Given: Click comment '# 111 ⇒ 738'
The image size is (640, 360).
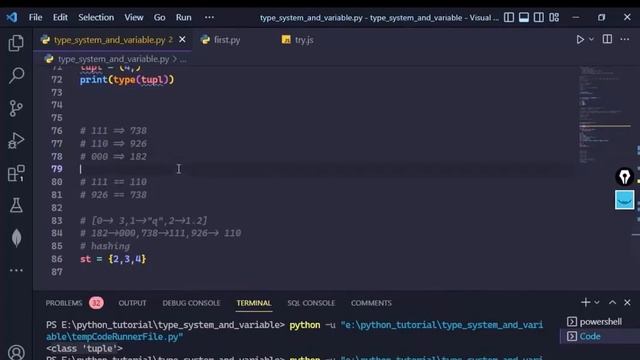Looking at the screenshot, I should click(113, 131).
